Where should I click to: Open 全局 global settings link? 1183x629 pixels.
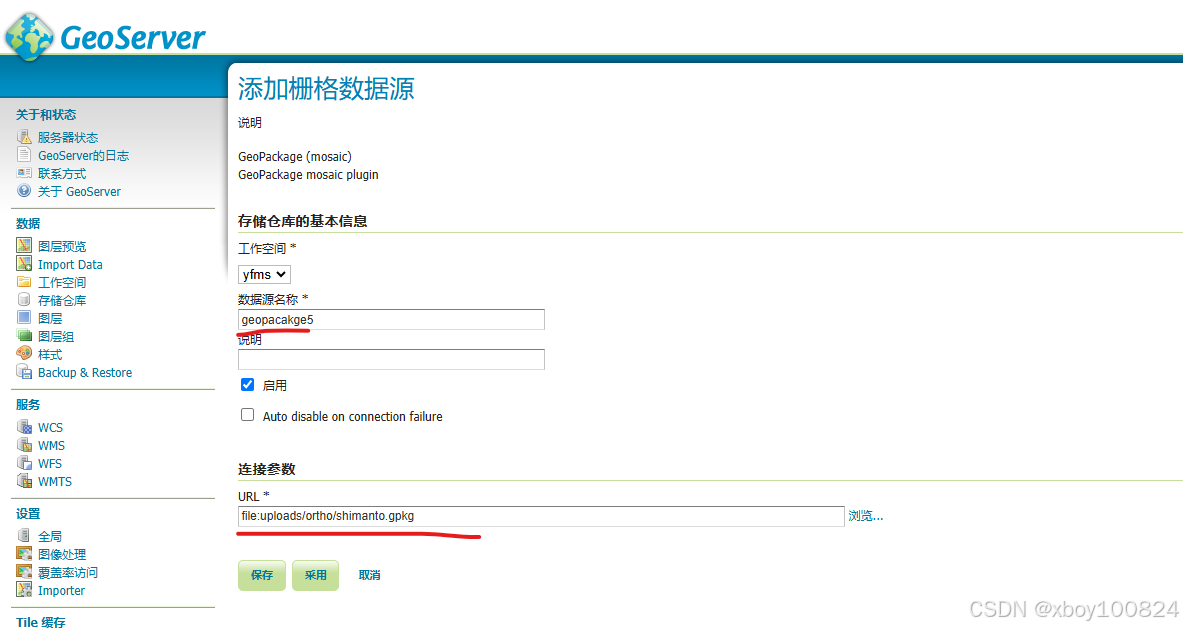click(50, 536)
